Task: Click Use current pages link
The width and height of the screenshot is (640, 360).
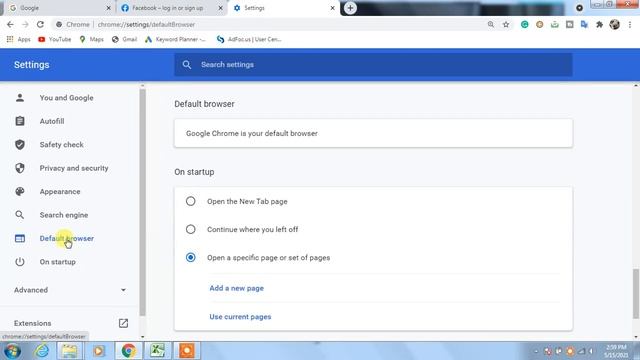Action: coord(240,317)
